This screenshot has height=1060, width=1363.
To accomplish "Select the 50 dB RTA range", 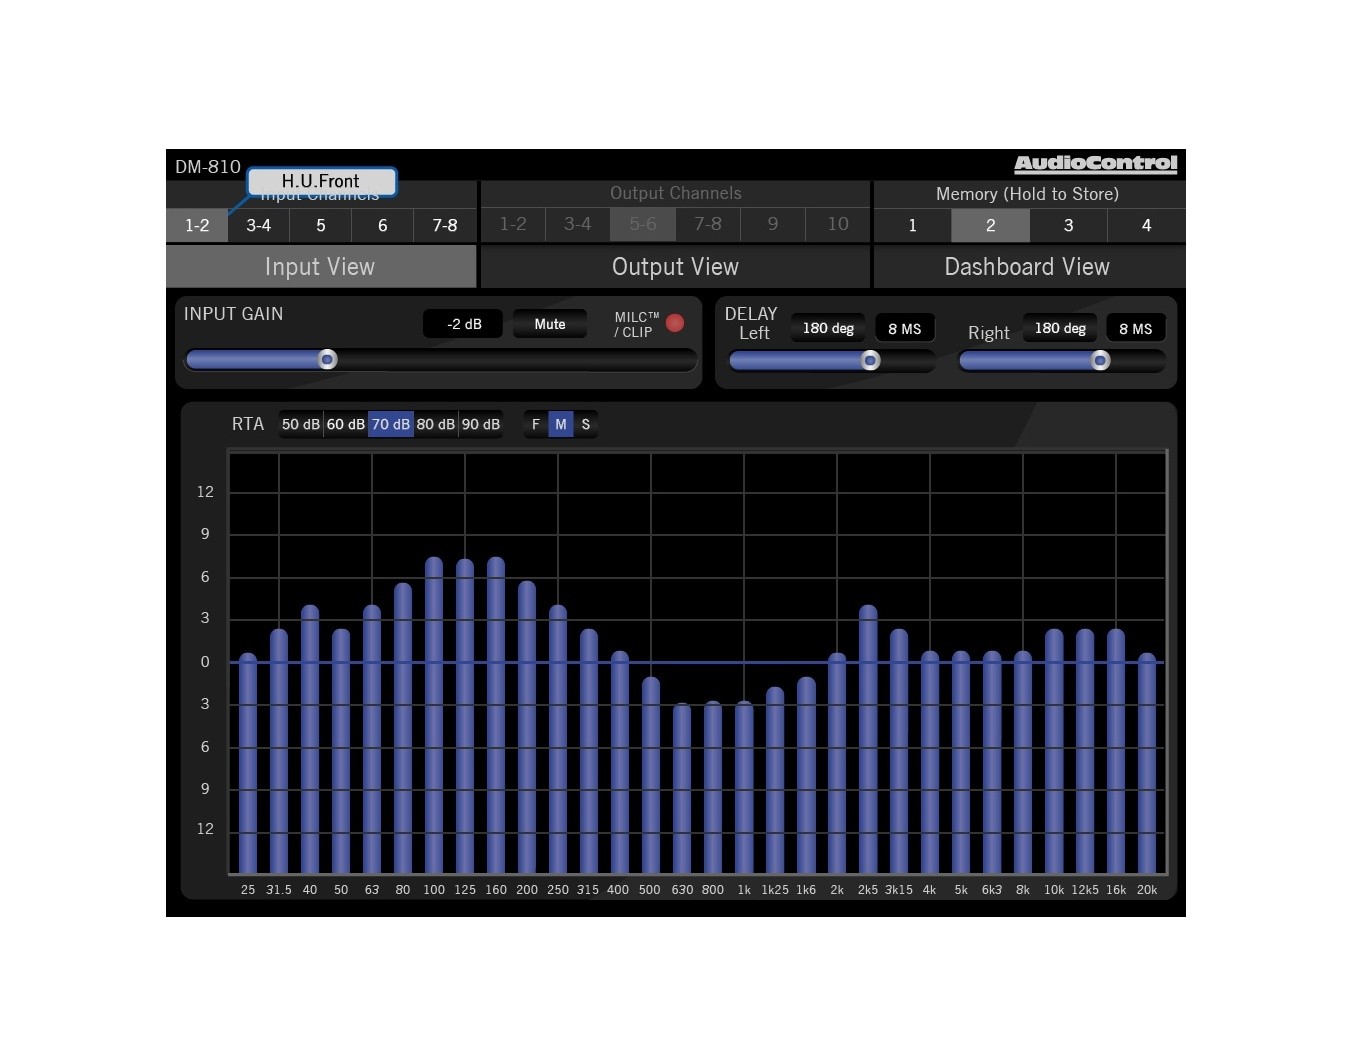I will coord(300,424).
